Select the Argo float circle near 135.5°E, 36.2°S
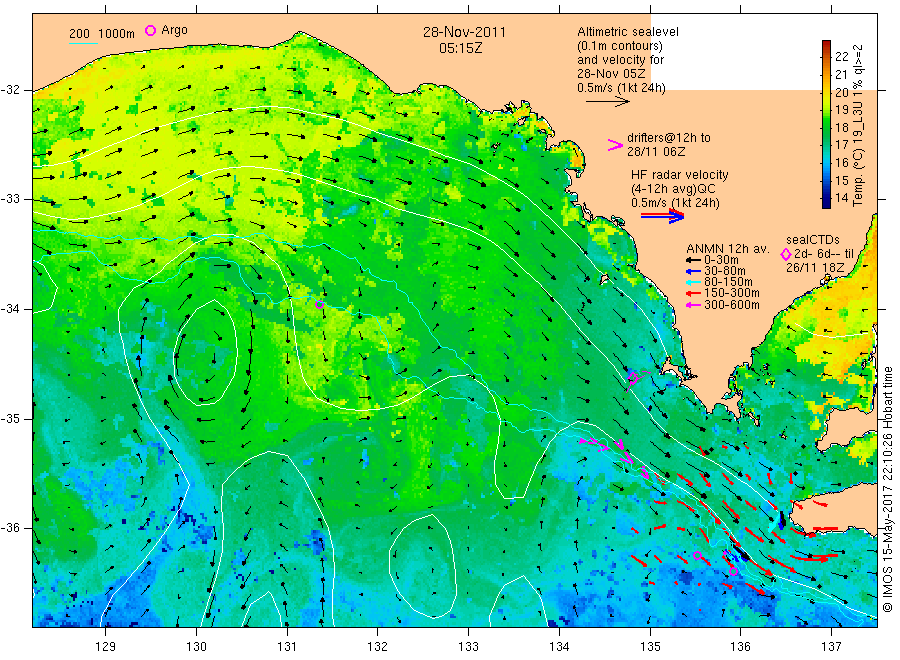The image size is (900, 660). point(697,556)
